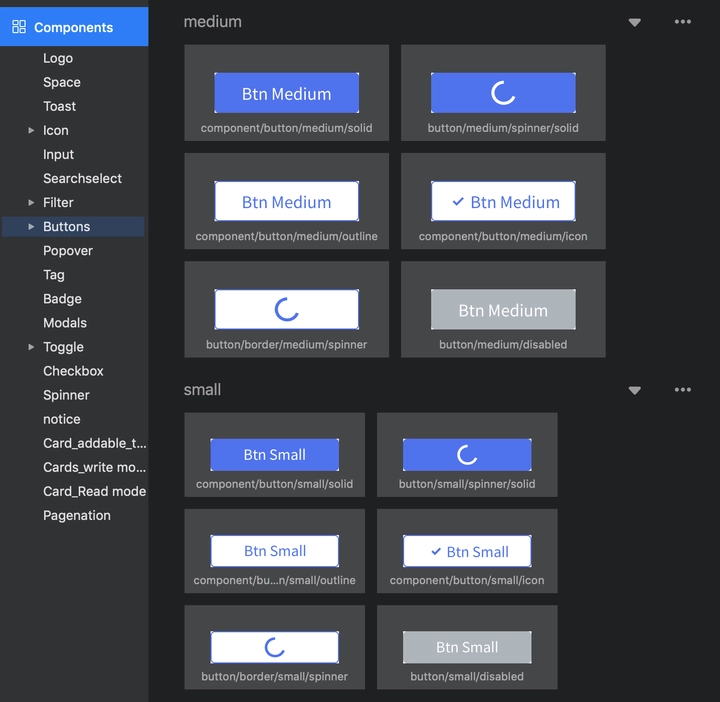
Task: Open the Checkbox components page
Action: click(x=73, y=371)
